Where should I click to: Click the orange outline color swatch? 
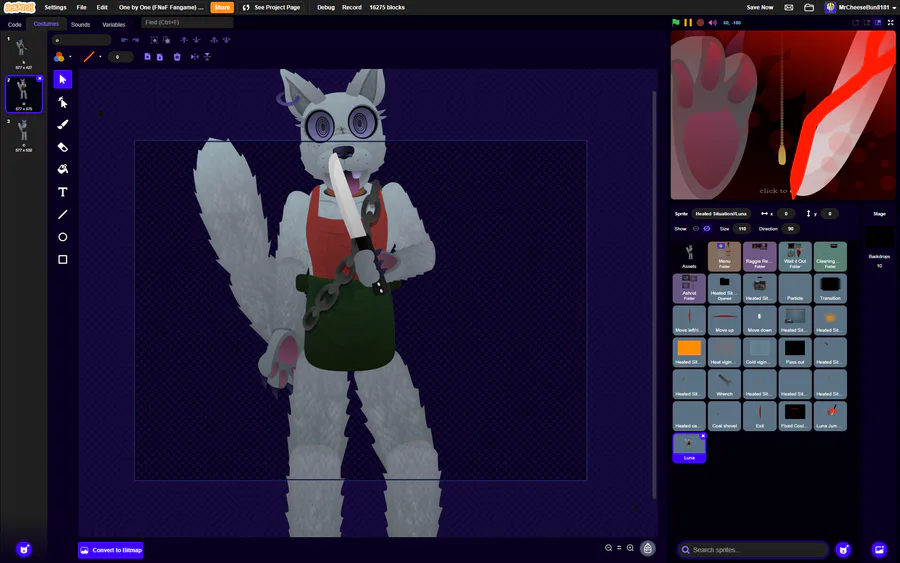tap(89, 57)
